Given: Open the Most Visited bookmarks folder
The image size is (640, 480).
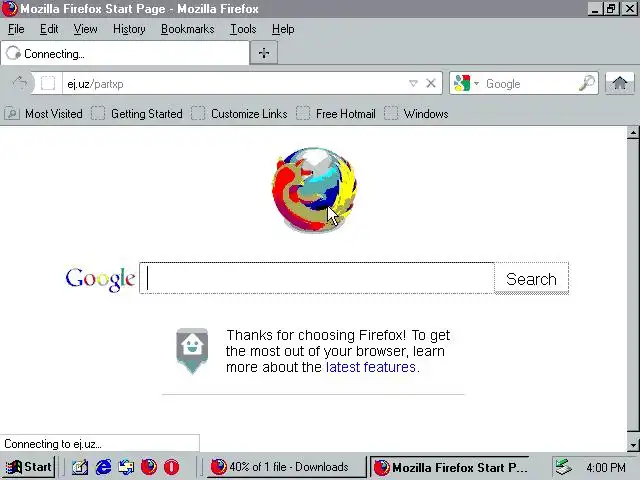Looking at the screenshot, I should [43, 113].
